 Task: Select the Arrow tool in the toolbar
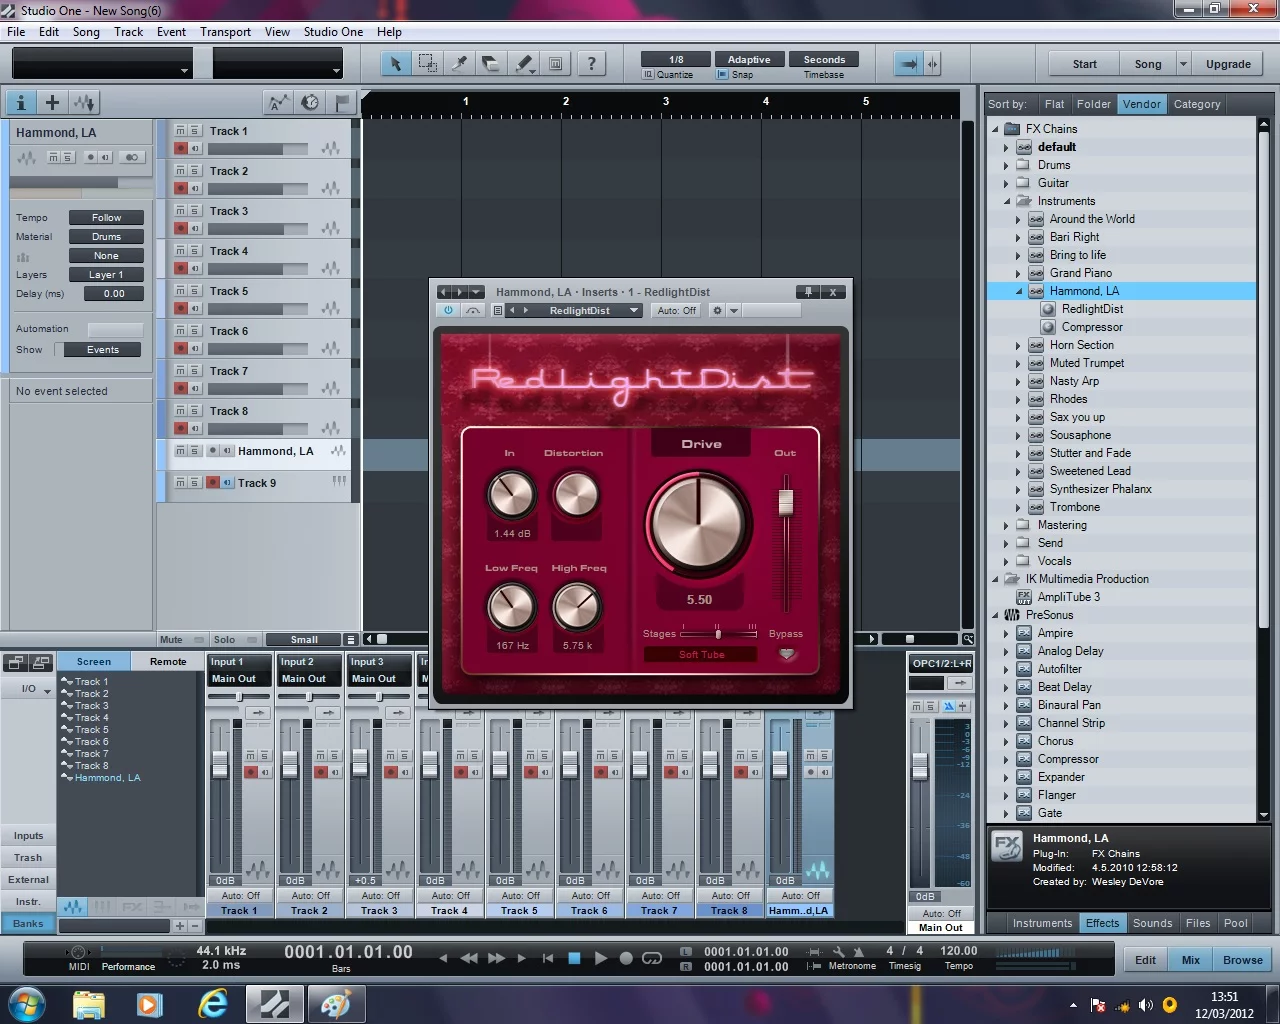(396, 62)
